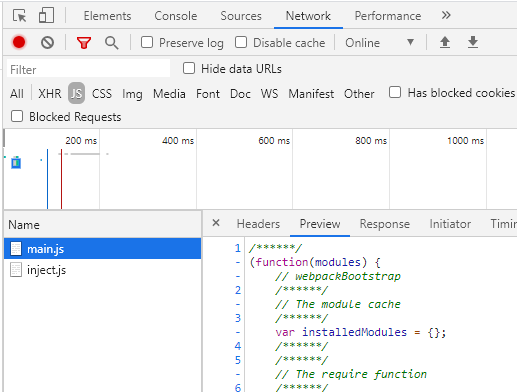Open the Headers tab of request
Screen dimensions: 517x392
[x=258, y=224]
